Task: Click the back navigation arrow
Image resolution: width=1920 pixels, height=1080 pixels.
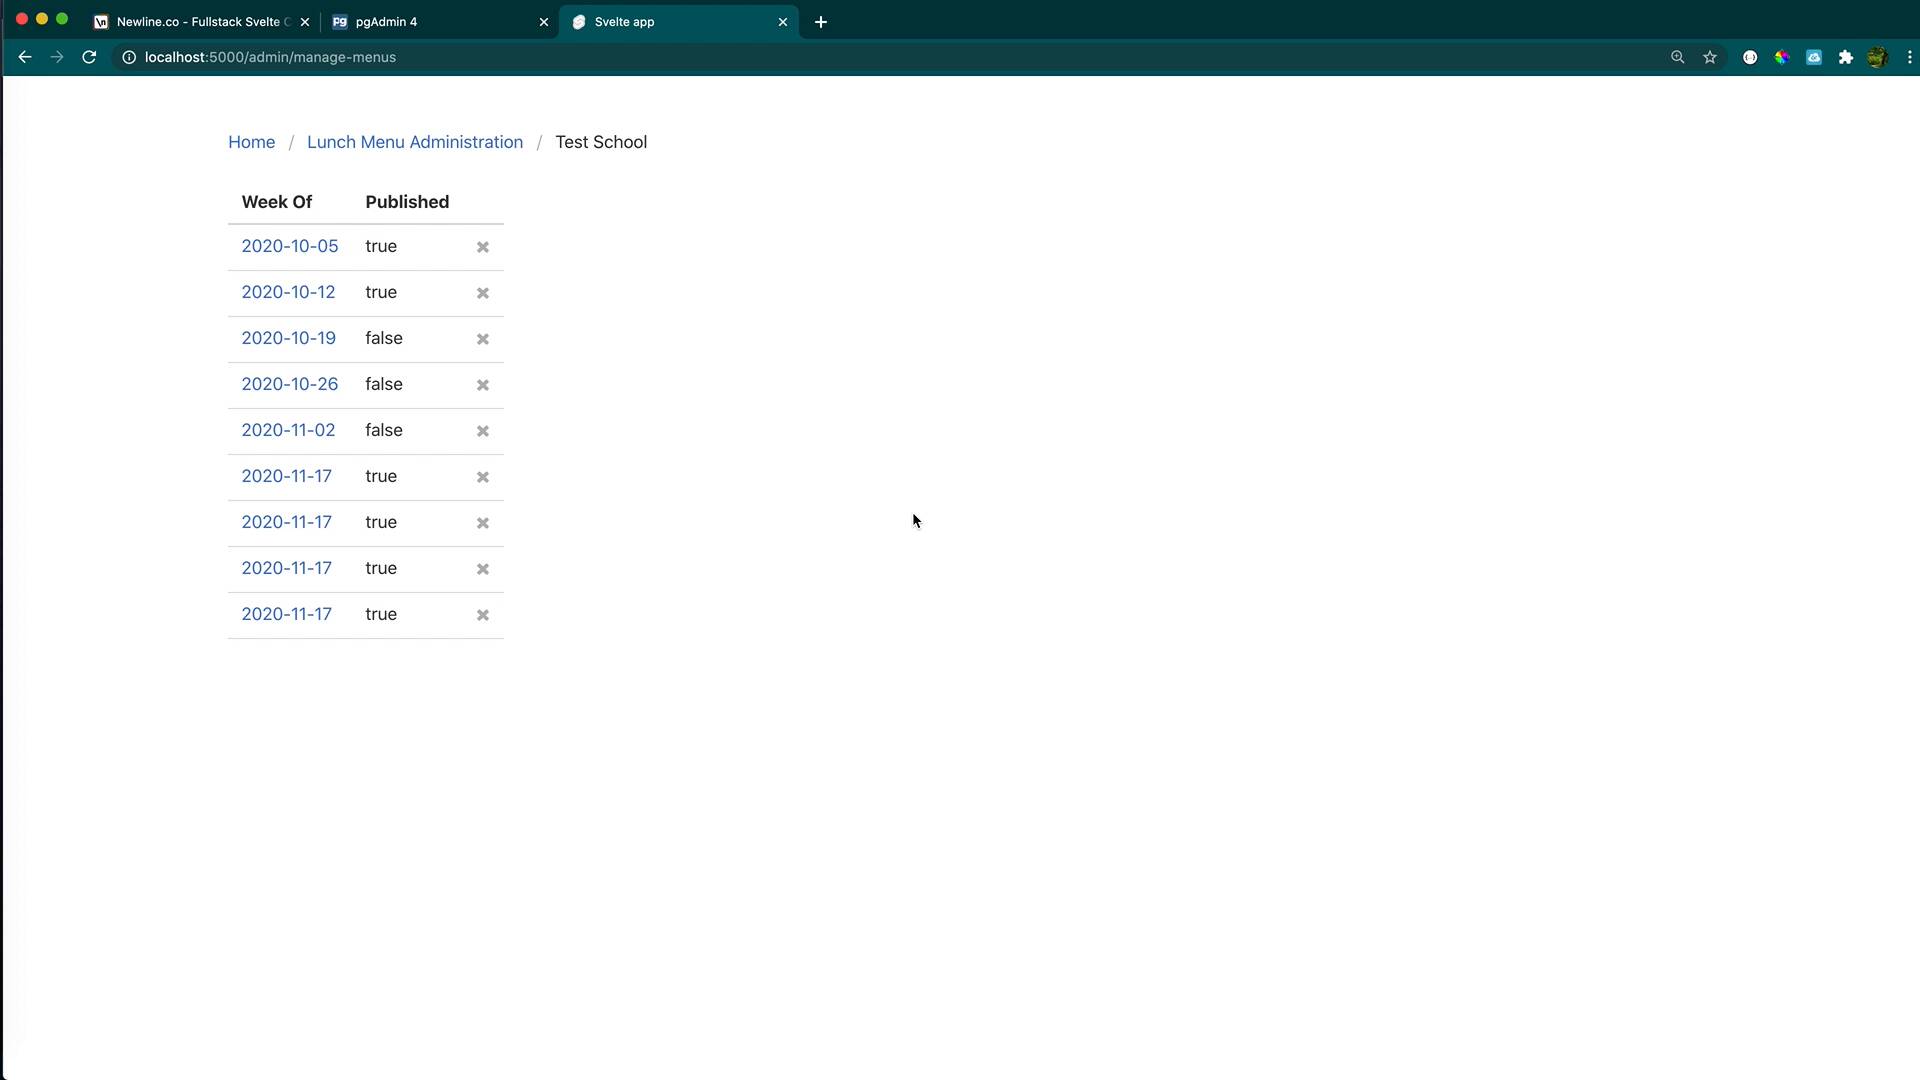Action: click(x=25, y=57)
